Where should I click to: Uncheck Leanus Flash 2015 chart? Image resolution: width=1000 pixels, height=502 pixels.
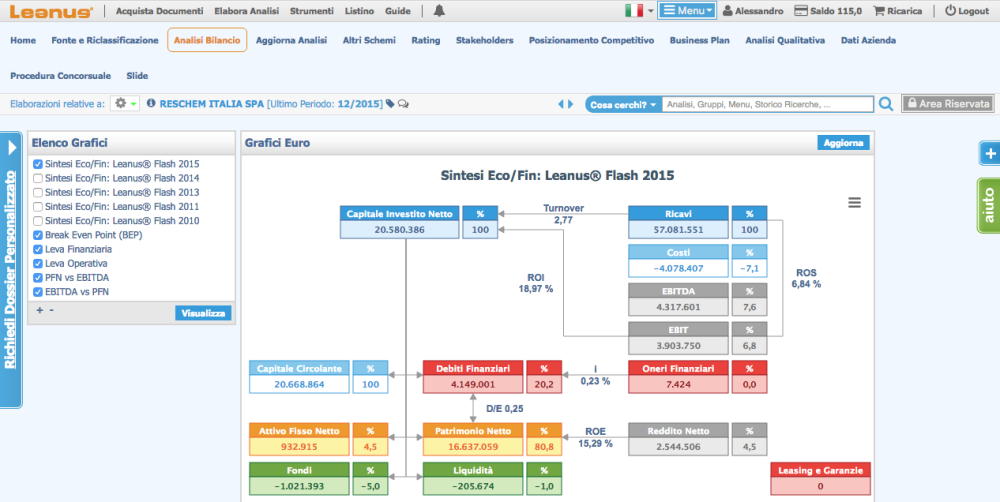tap(38, 164)
